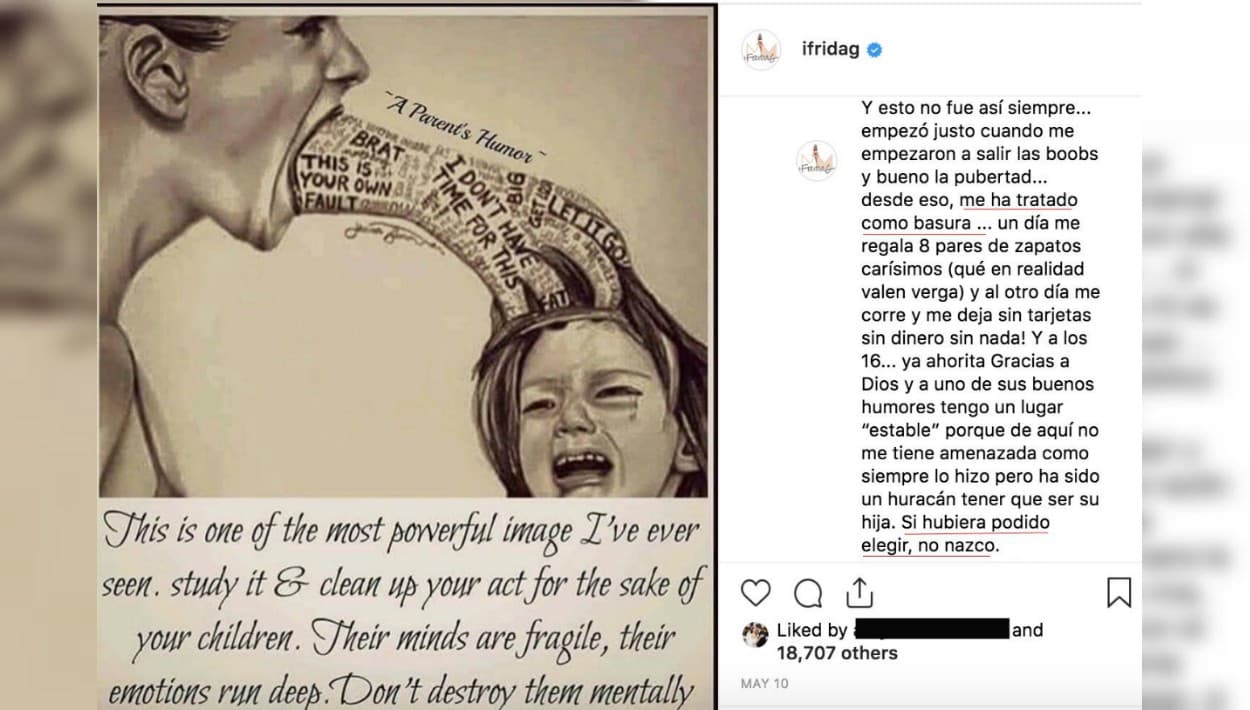Open comments with the speech bubble icon

click(x=808, y=594)
